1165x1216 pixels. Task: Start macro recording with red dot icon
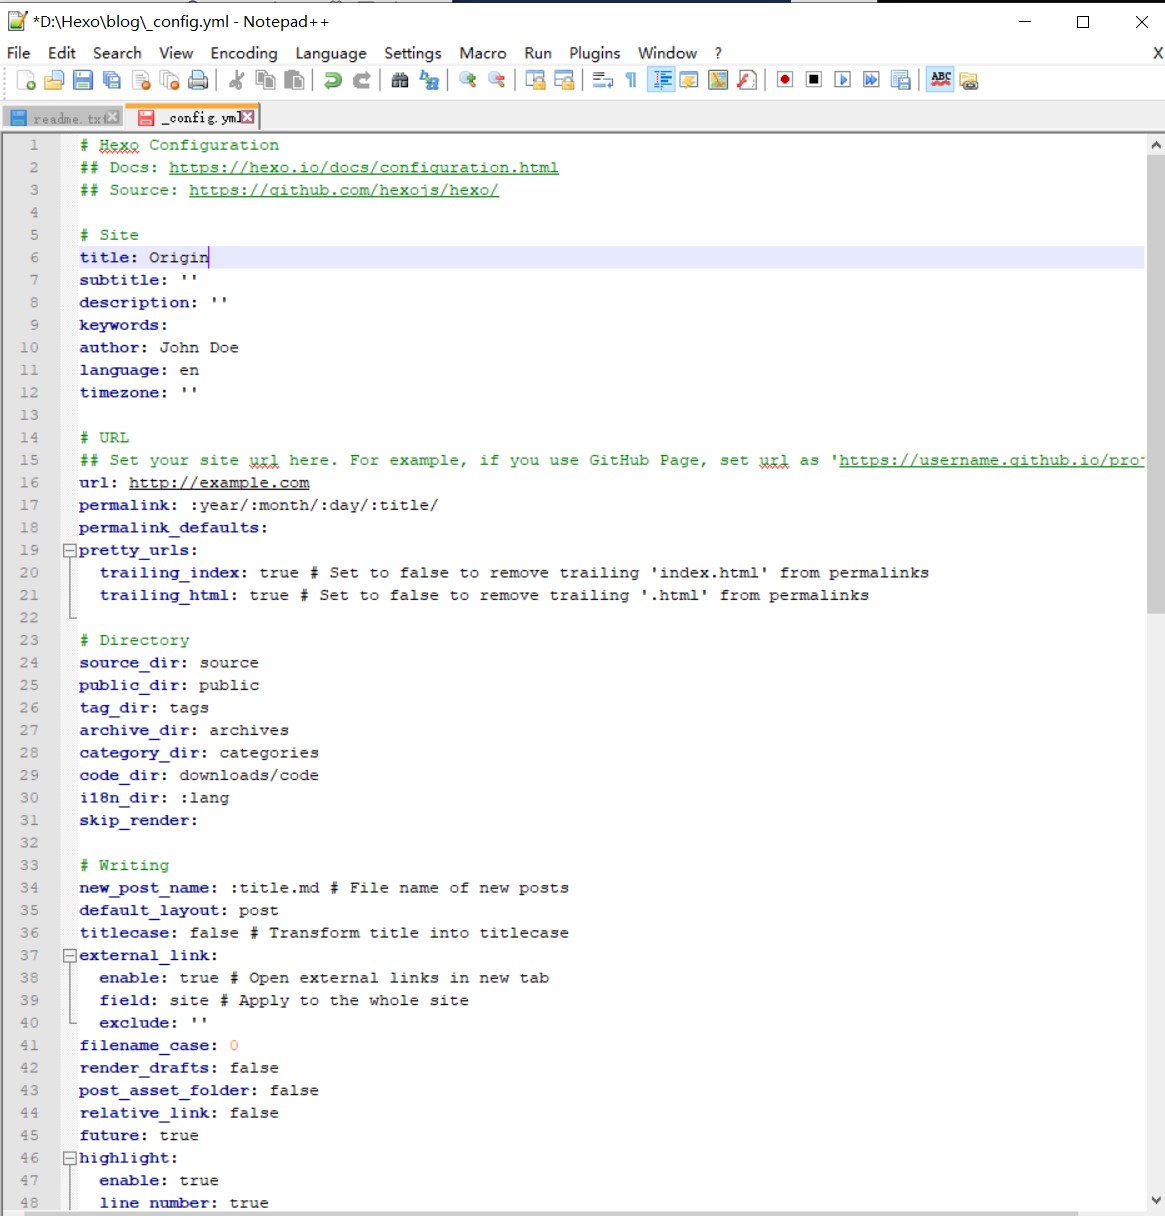click(x=785, y=81)
